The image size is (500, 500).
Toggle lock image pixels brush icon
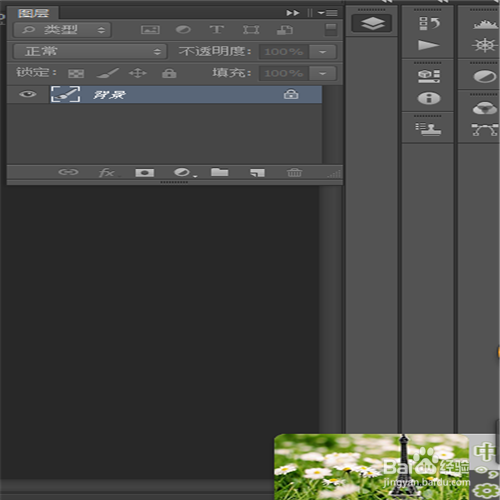point(107,73)
